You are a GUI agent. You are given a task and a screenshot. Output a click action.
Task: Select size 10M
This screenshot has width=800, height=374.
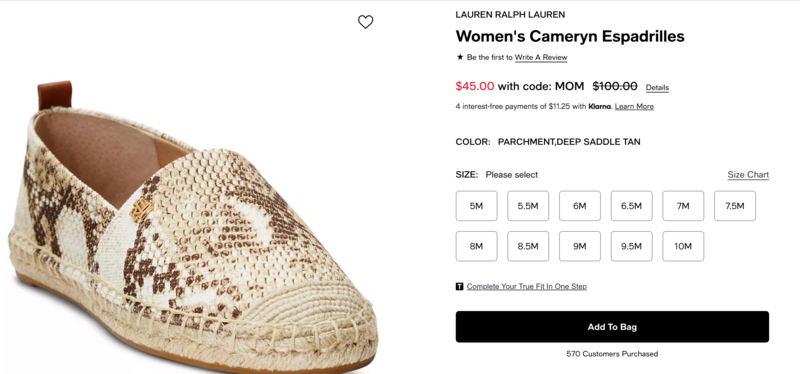(x=683, y=246)
